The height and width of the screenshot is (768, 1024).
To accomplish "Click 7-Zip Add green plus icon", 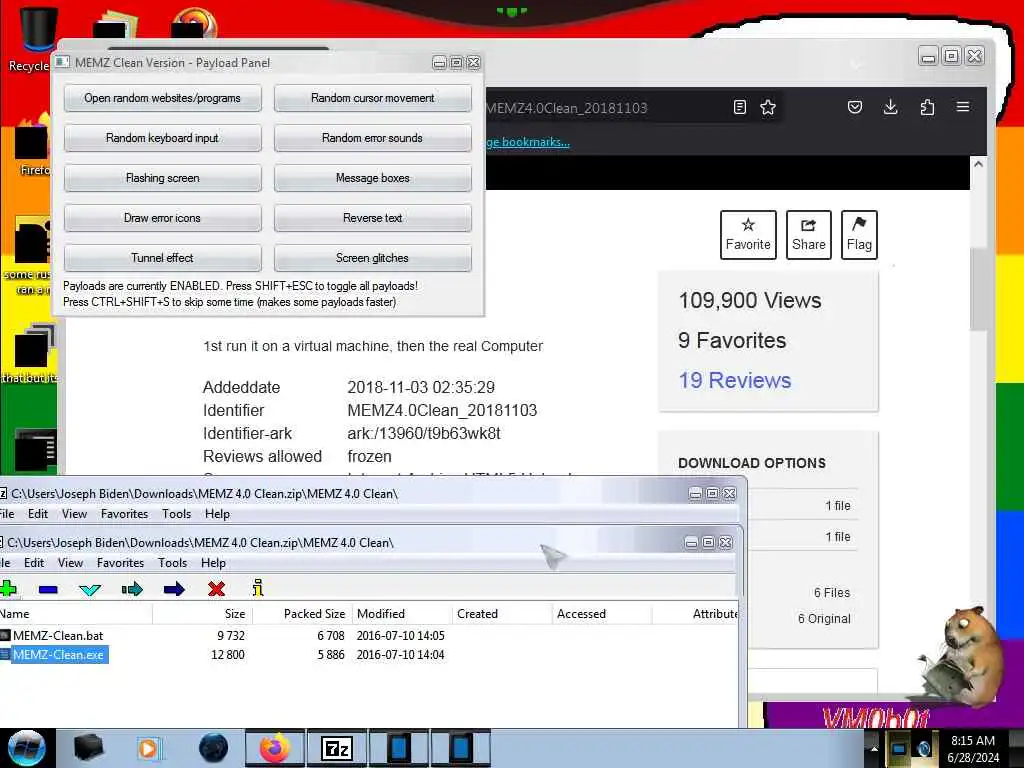I will (x=8, y=589).
